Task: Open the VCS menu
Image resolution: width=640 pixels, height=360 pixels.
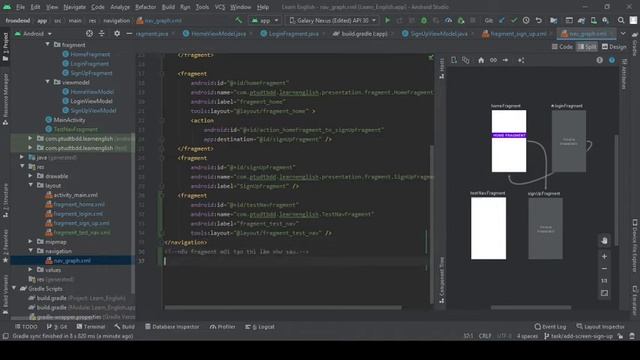Action: [220, 7]
